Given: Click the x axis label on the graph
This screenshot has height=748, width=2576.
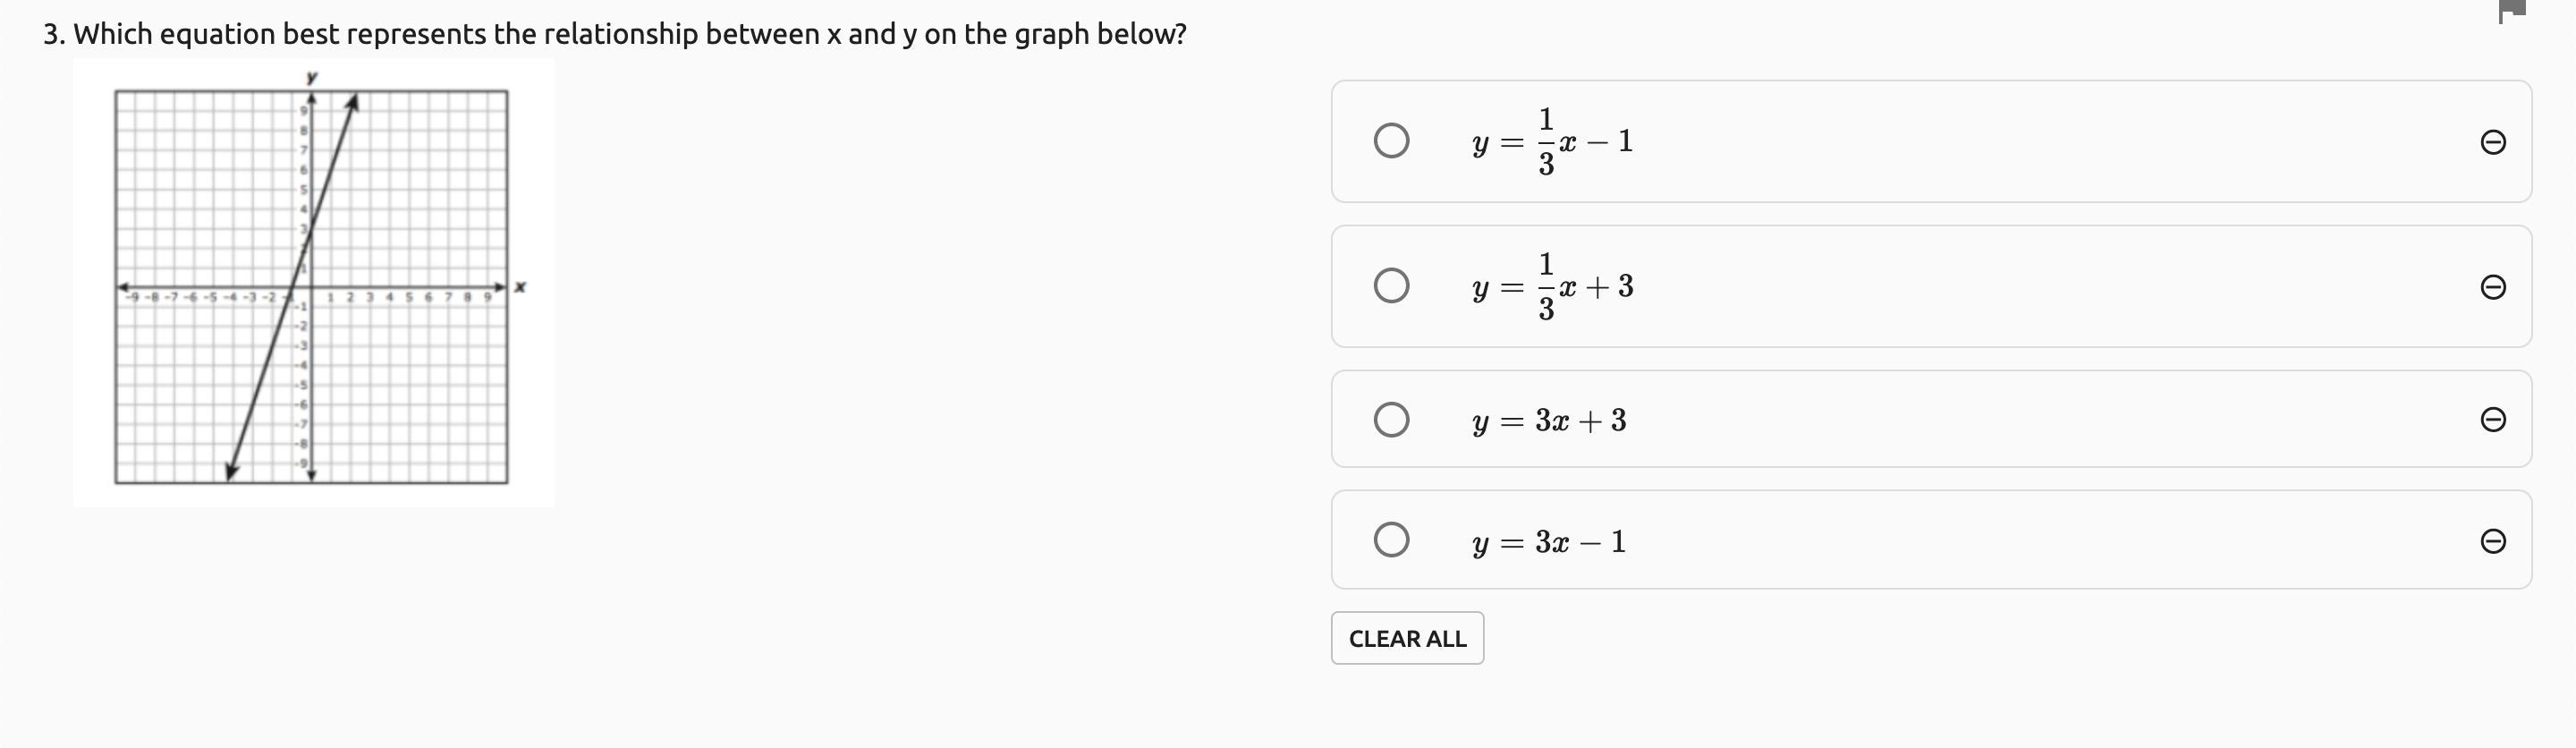Looking at the screenshot, I should 520,288.
